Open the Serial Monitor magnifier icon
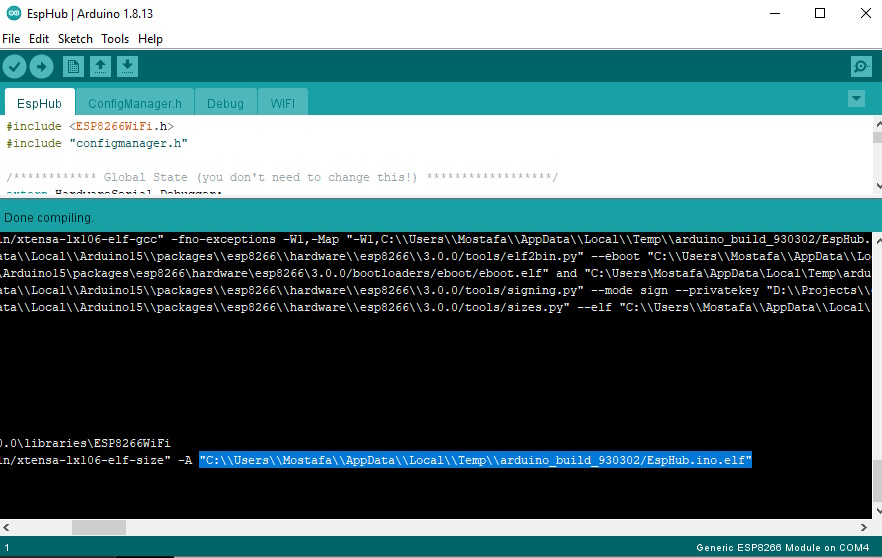The width and height of the screenshot is (882, 558). pos(861,67)
